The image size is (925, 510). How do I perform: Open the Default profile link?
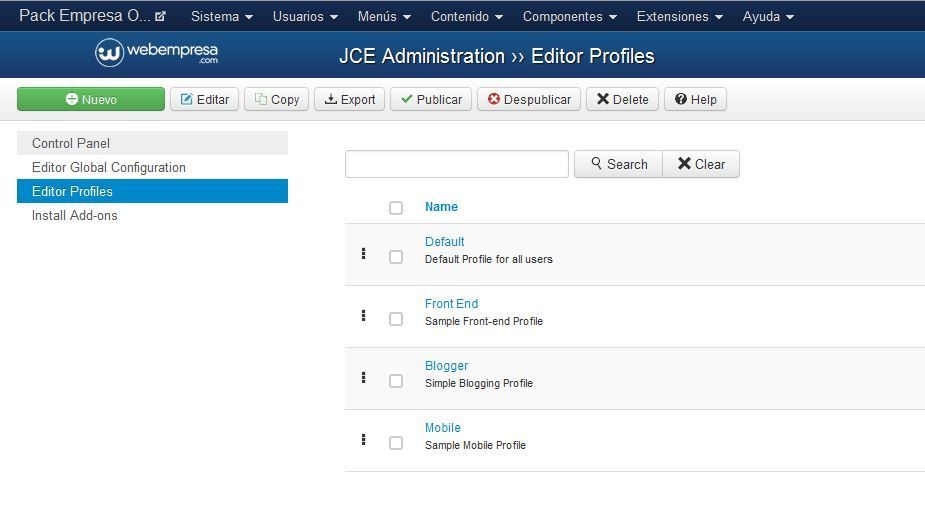pyautogui.click(x=444, y=242)
